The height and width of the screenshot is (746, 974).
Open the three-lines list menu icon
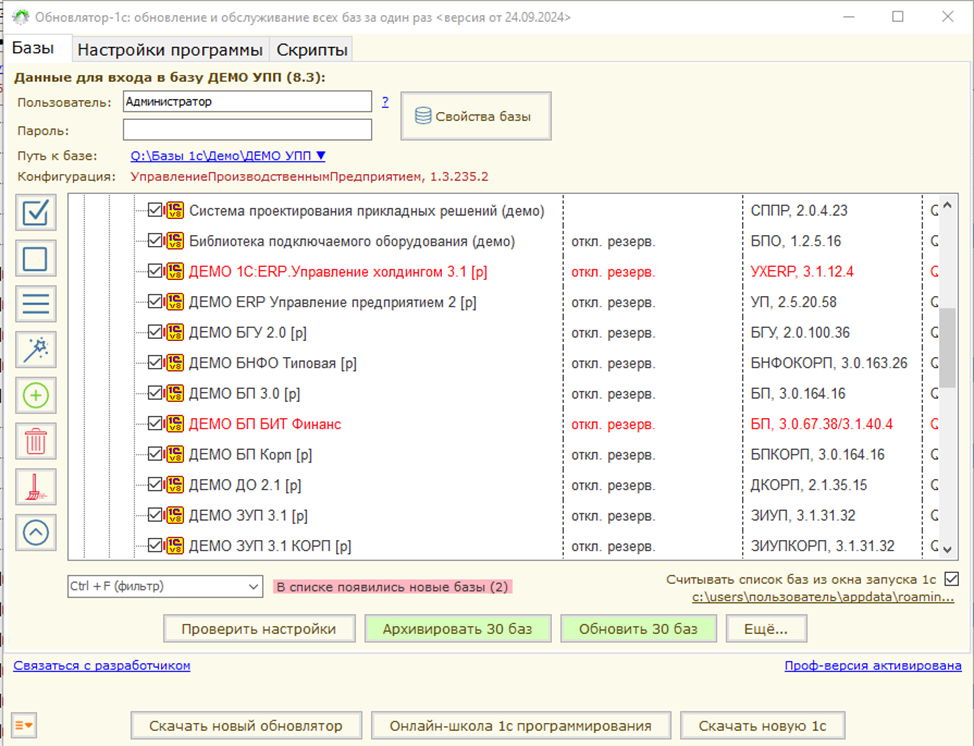(x=35, y=304)
